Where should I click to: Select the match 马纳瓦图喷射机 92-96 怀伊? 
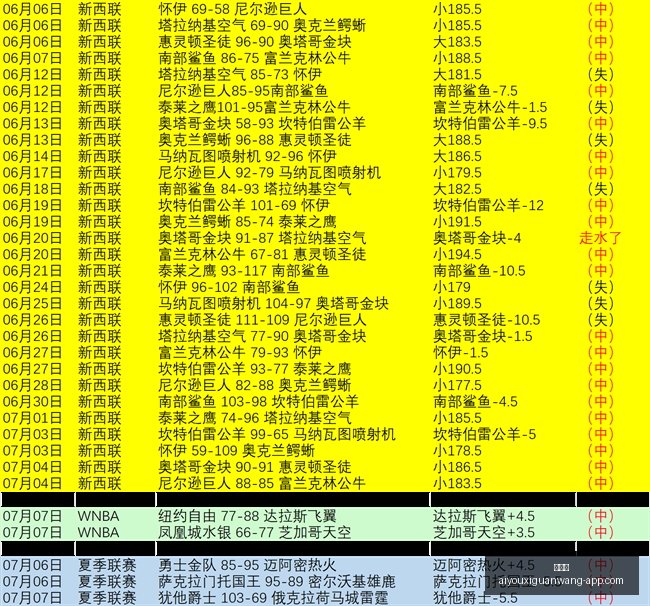coord(247,156)
